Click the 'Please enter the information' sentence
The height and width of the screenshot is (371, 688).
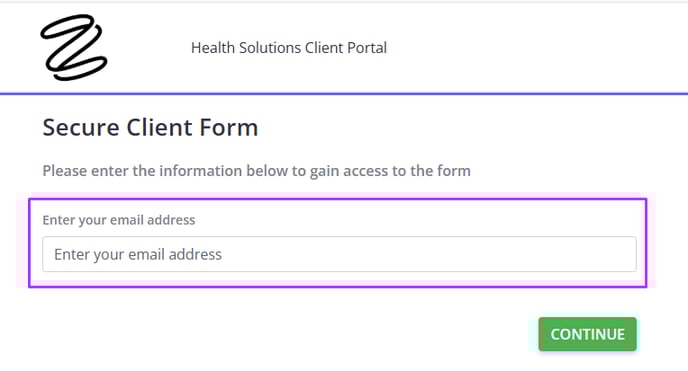[x=256, y=171]
